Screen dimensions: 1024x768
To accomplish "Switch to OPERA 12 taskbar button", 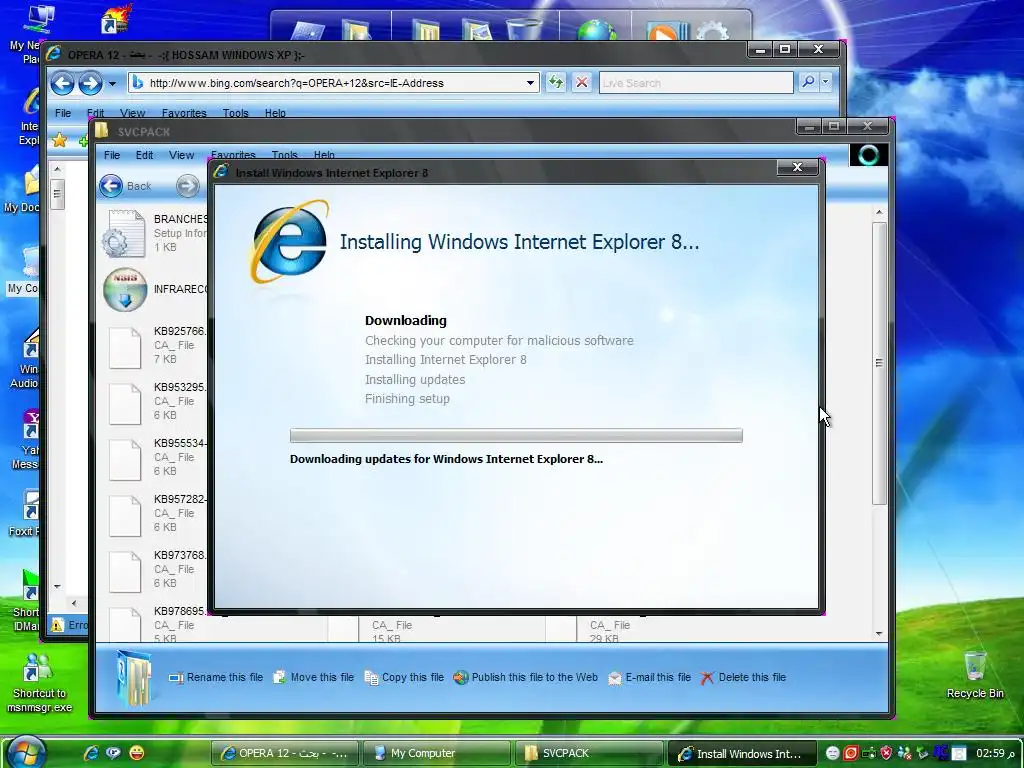I will (x=285, y=754).
